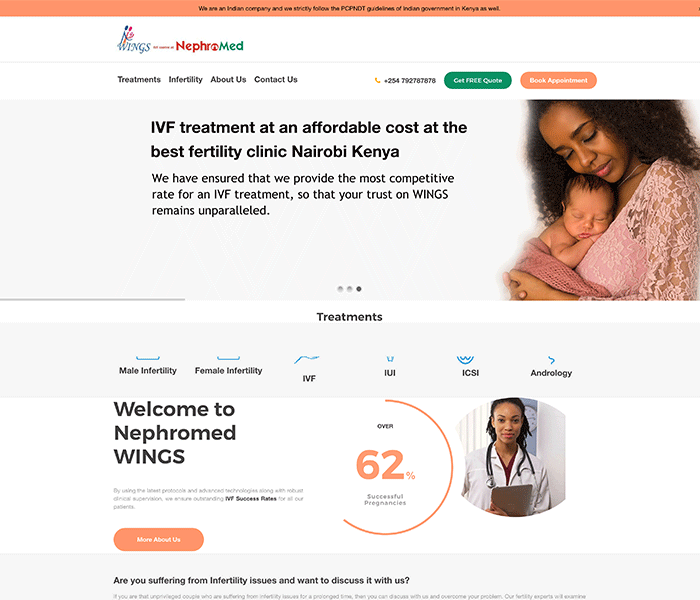Open the Male Infertility treatment icon

click(148, 358)
